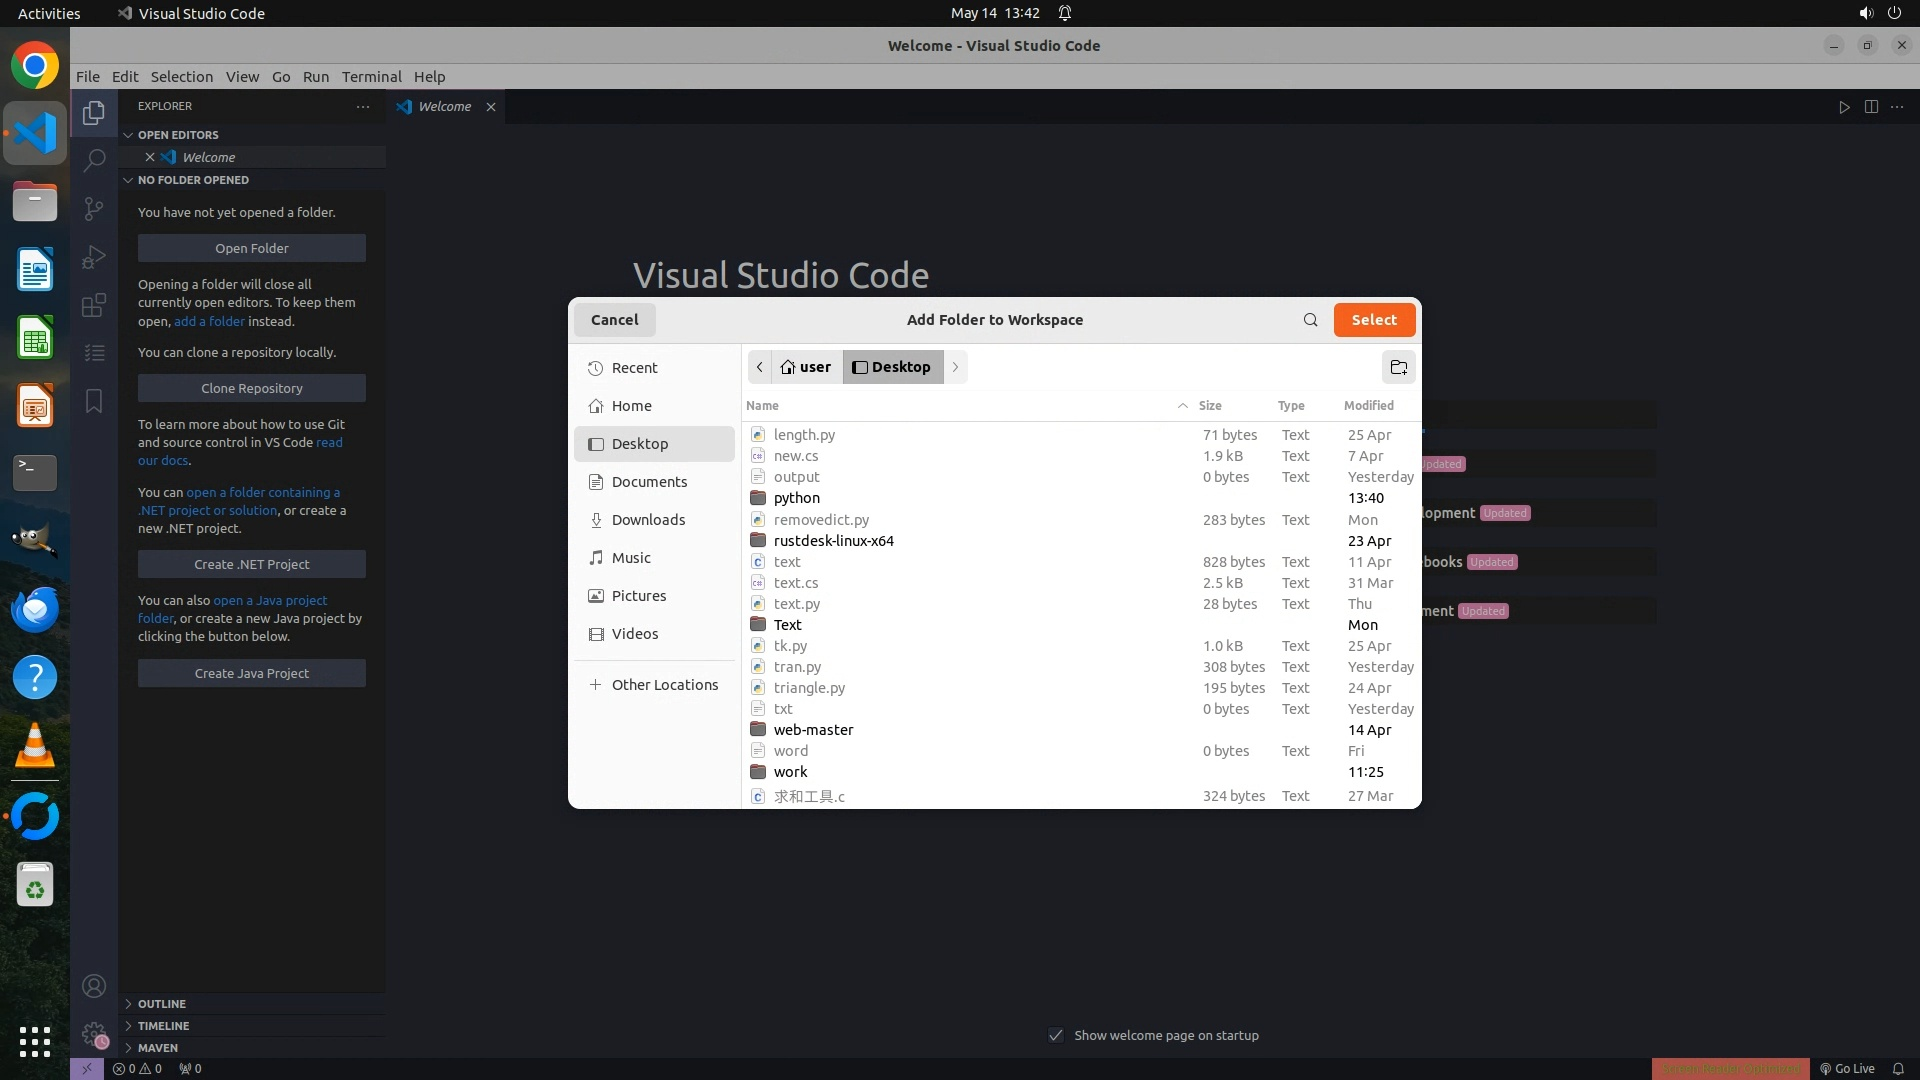The image size is (1920, 1080).
Task: Expand the Timeline section
Action: 163,1026
